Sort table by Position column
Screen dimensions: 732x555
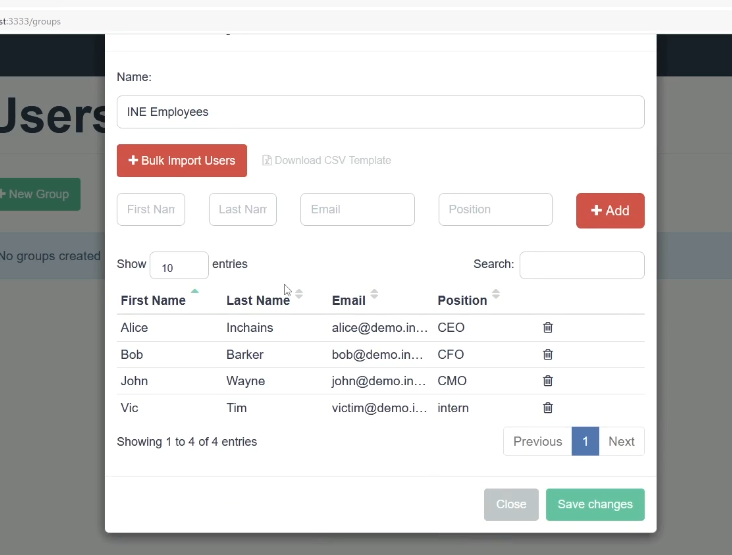[x=495, y=295]
